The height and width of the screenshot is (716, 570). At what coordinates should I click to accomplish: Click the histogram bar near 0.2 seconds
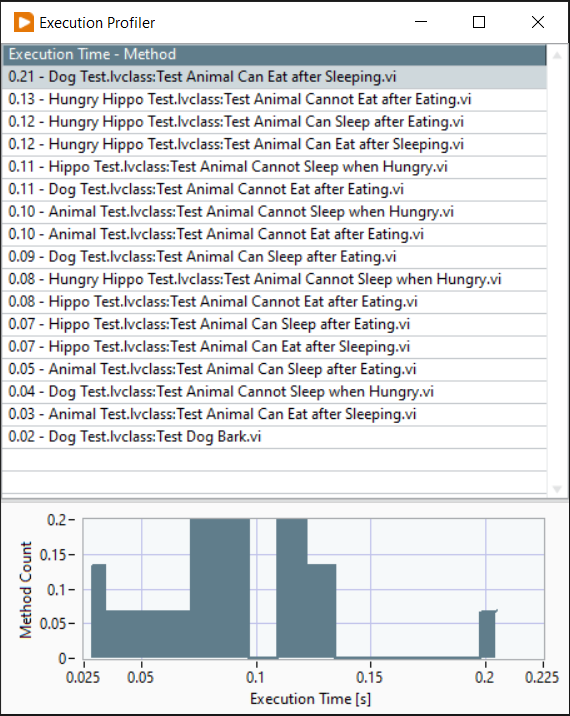(487, 634)
